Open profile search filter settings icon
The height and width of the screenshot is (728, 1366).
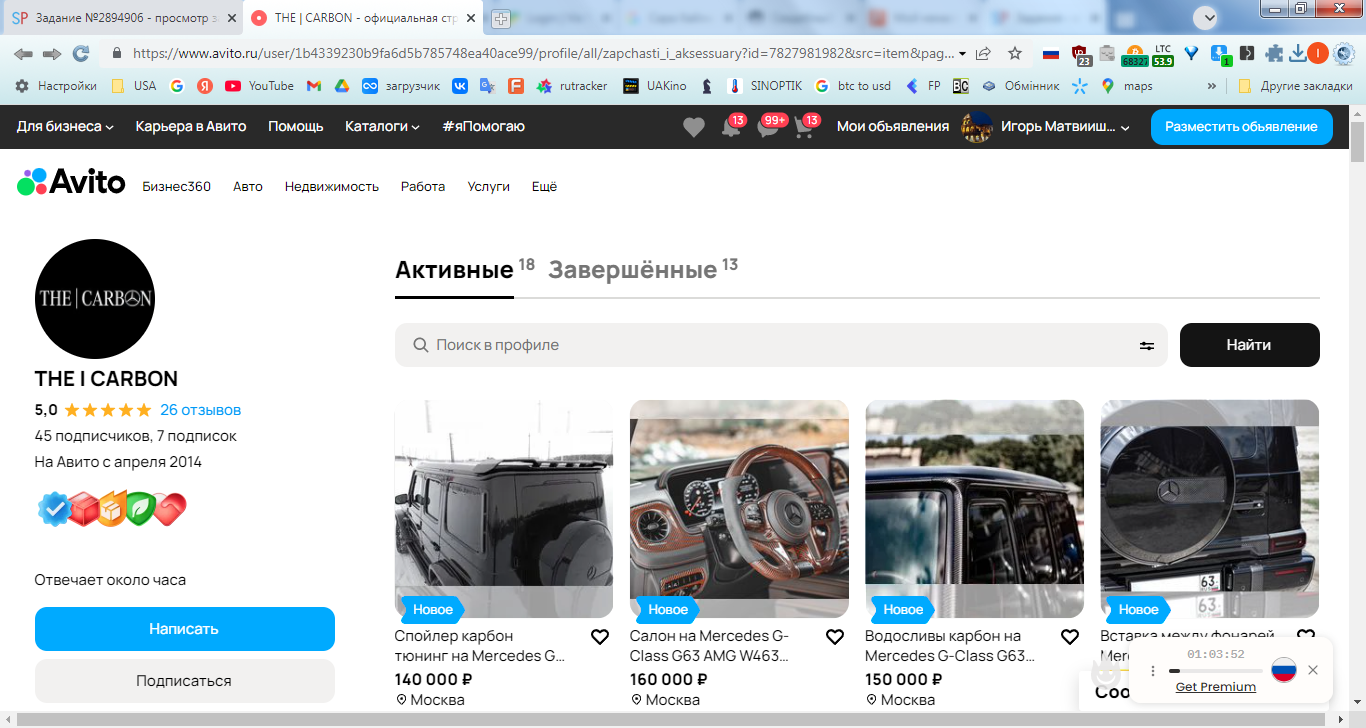[1147, 345]
